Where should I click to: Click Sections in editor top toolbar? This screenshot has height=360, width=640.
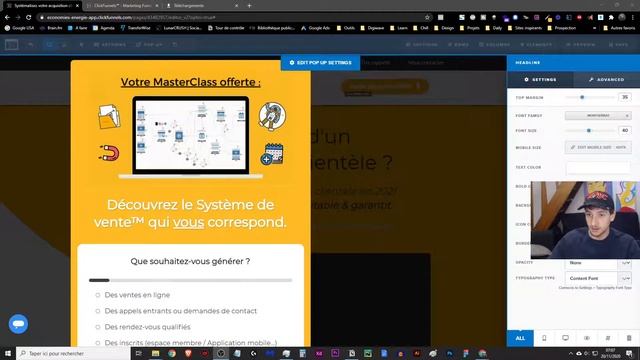pos(422,44)
